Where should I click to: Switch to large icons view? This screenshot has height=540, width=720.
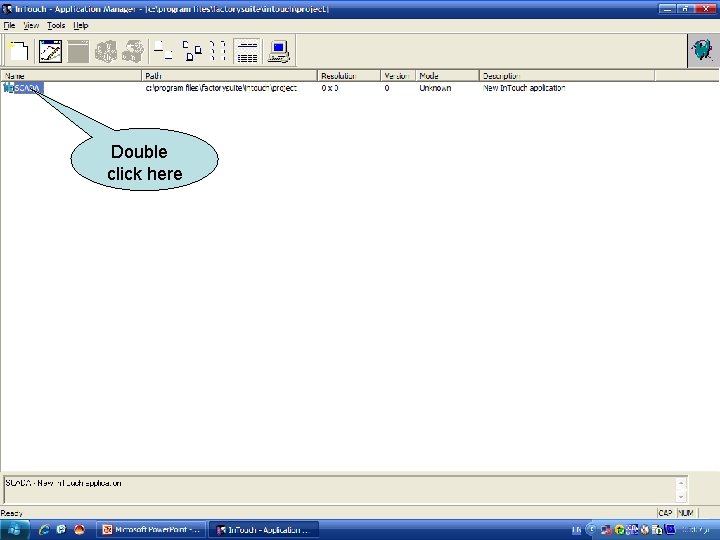pos(163,51)
